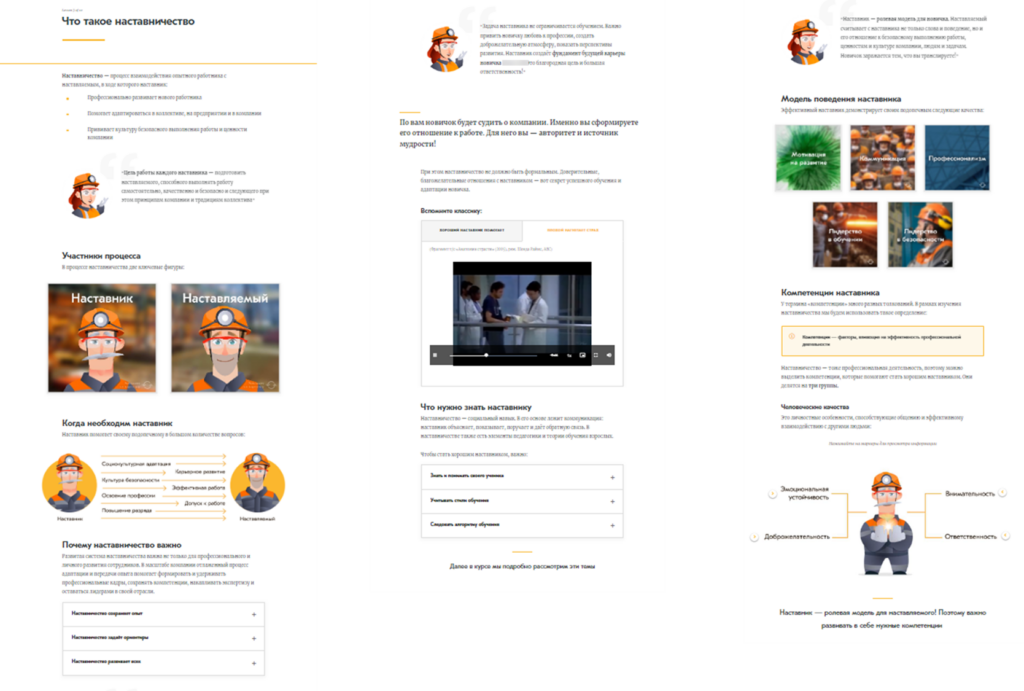Viewport: 1024px width, 691px height.
Task: Open the «Коммуникация» tile
Action: pos(882,158)
